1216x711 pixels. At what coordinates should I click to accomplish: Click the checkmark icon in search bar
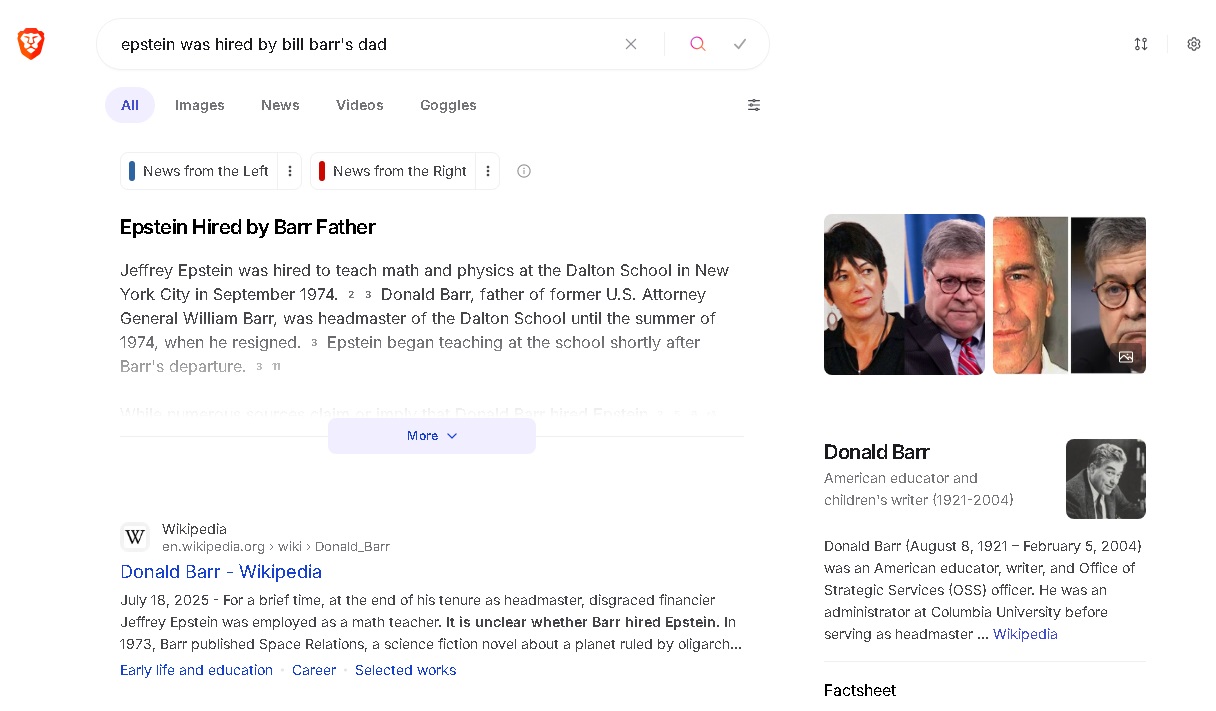point(740,44)
